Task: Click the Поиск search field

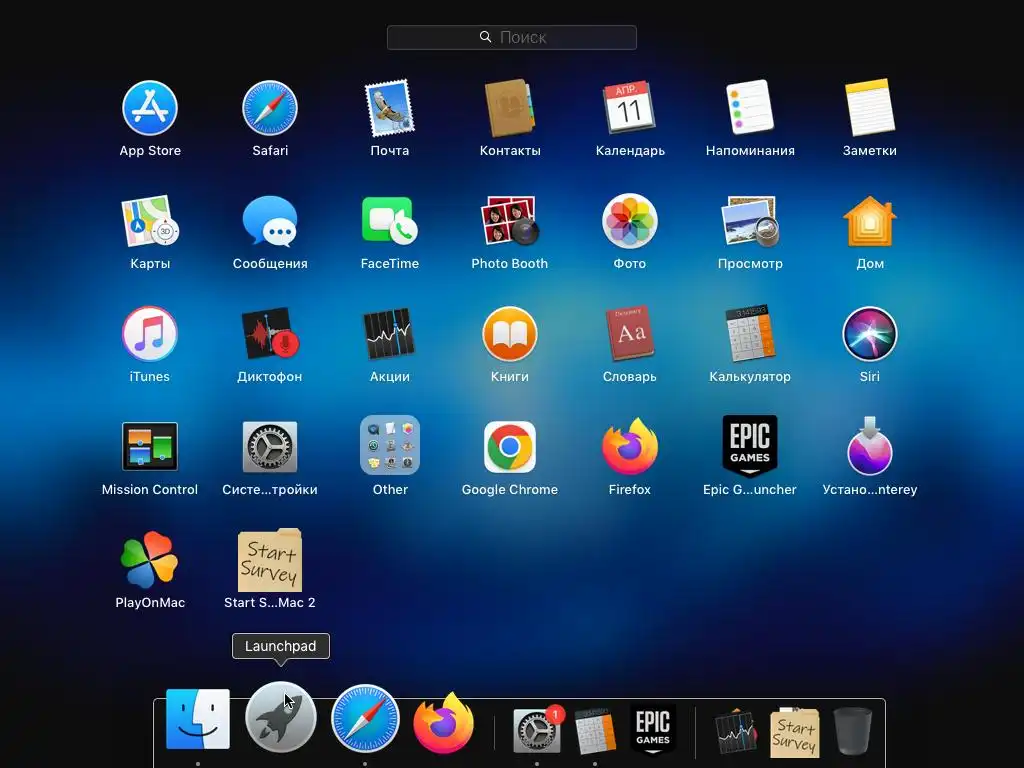Action: pos(512,37)
